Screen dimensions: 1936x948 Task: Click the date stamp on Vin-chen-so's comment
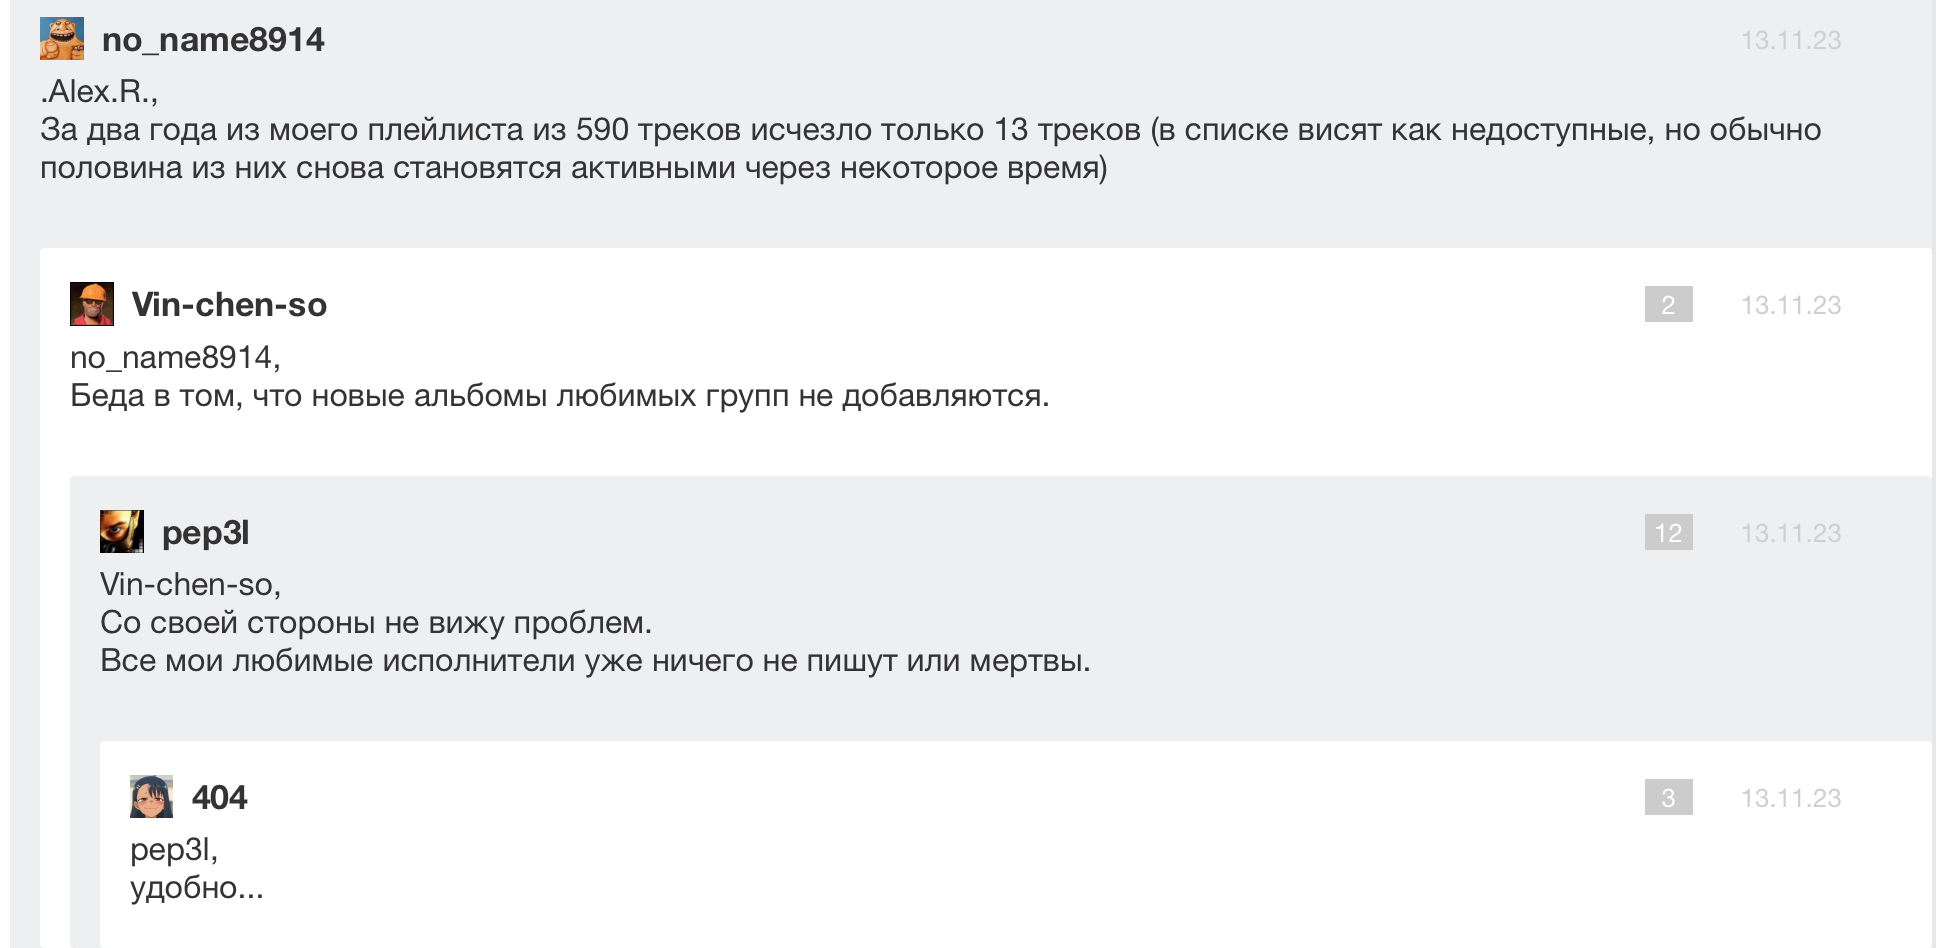click(x=1790, y=305)
